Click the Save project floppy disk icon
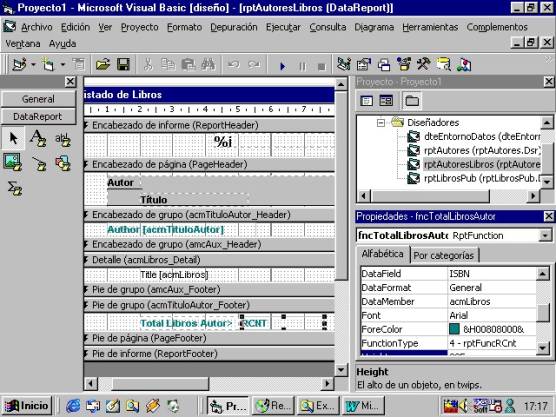556x417 pixels. point(123,65)
